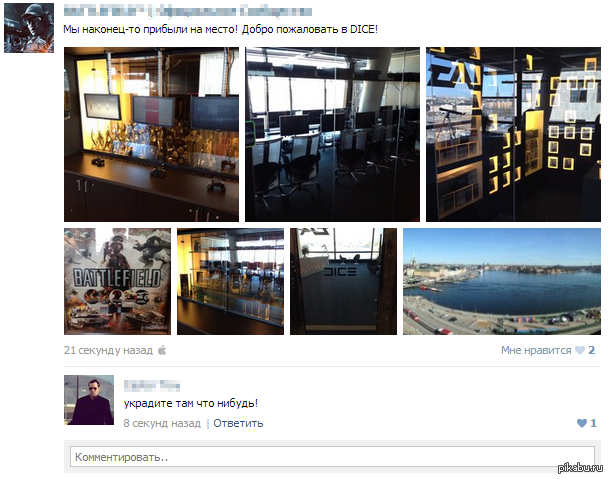Open the photo of monitors above gold figurines
This screenshot has width=608, height=479.
151,135
